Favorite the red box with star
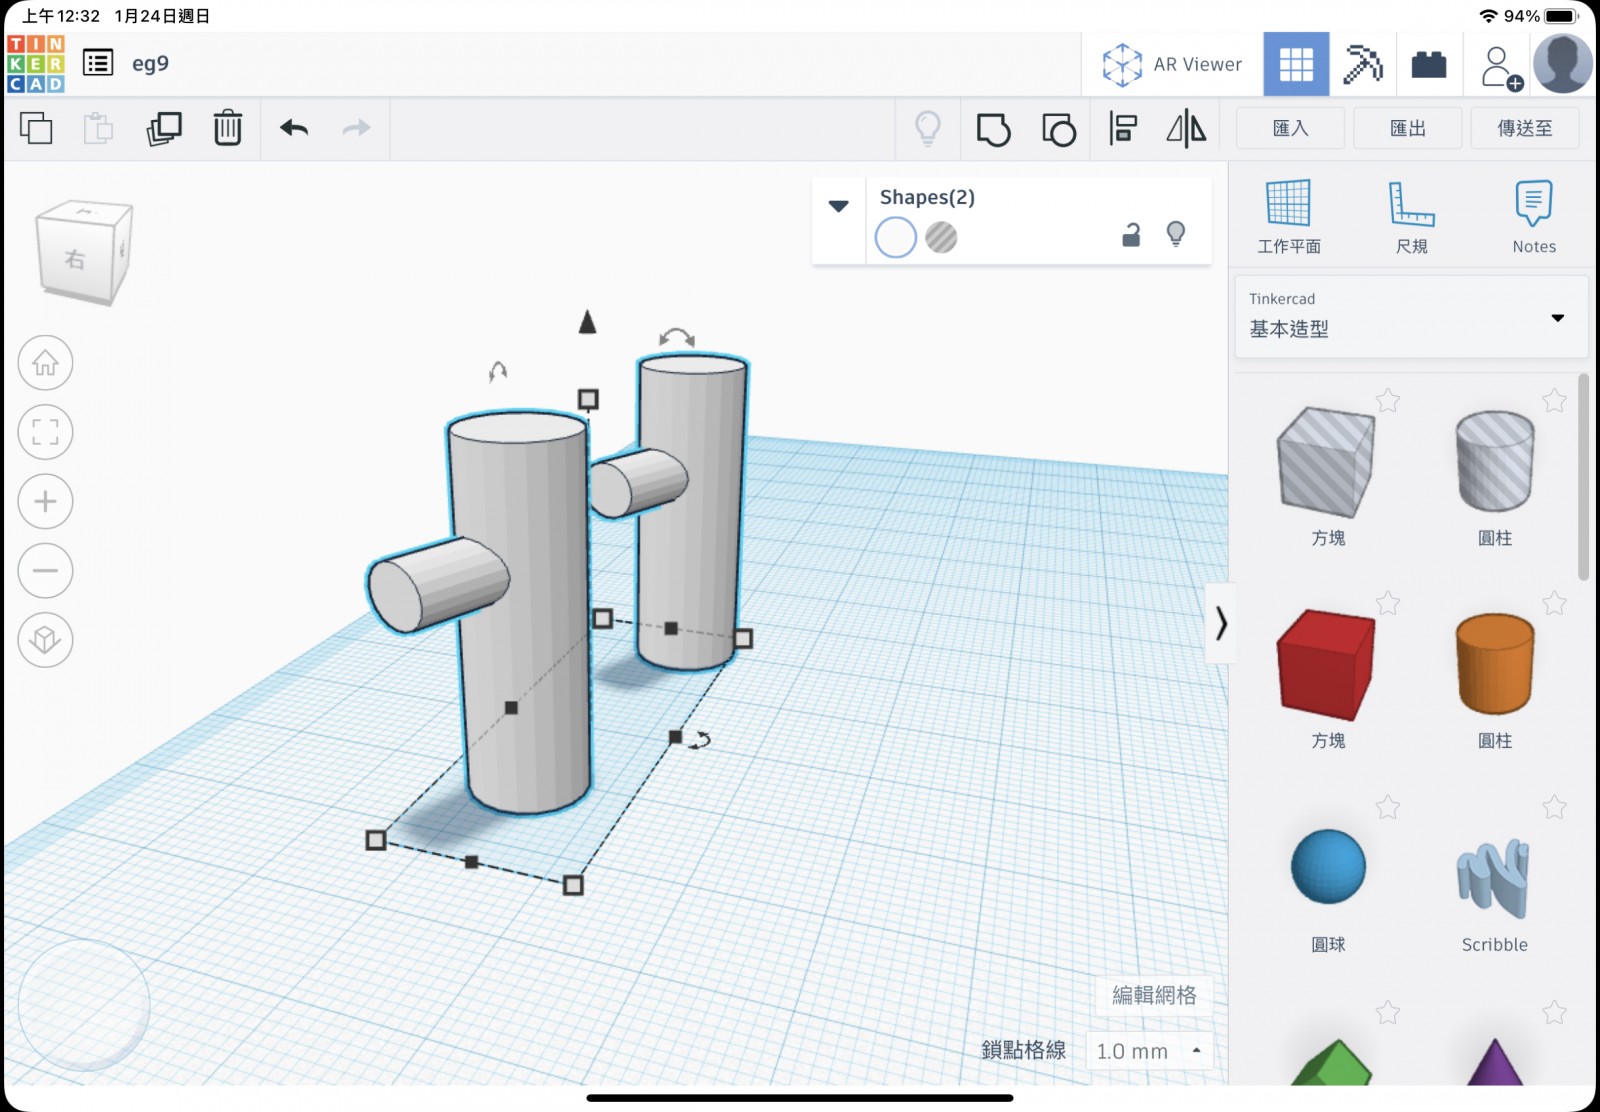1600x1112 pixels. coord(1388,603)
